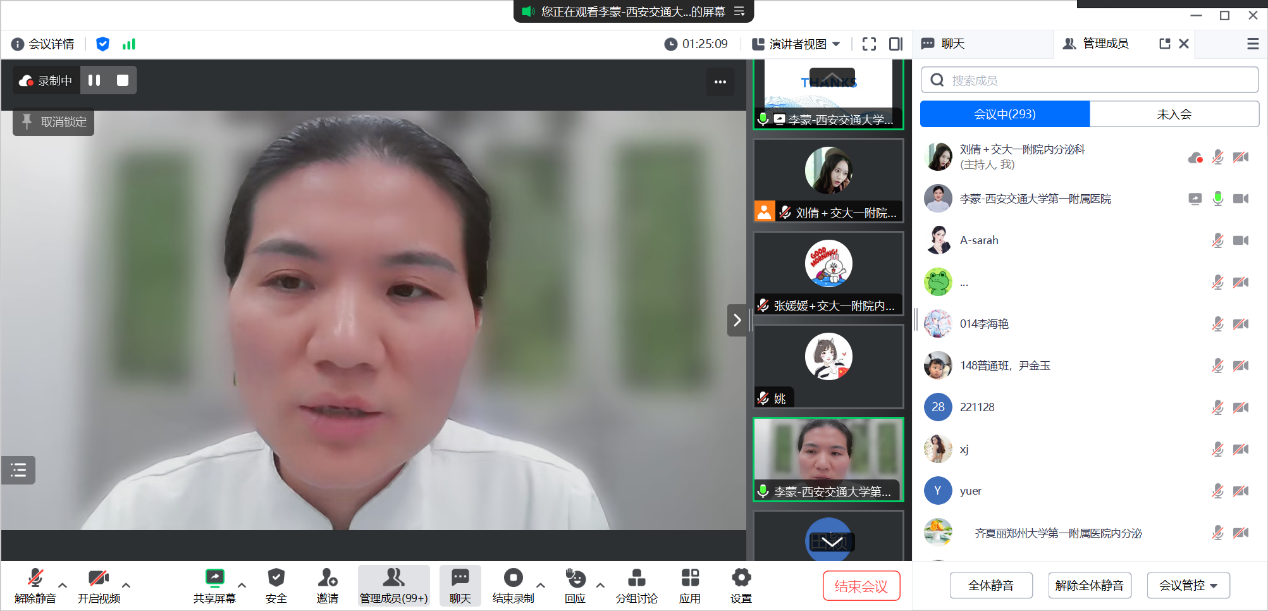Screen dimensions: 1268x611
Task: Close the member management panel
Action: (1184, 44)
